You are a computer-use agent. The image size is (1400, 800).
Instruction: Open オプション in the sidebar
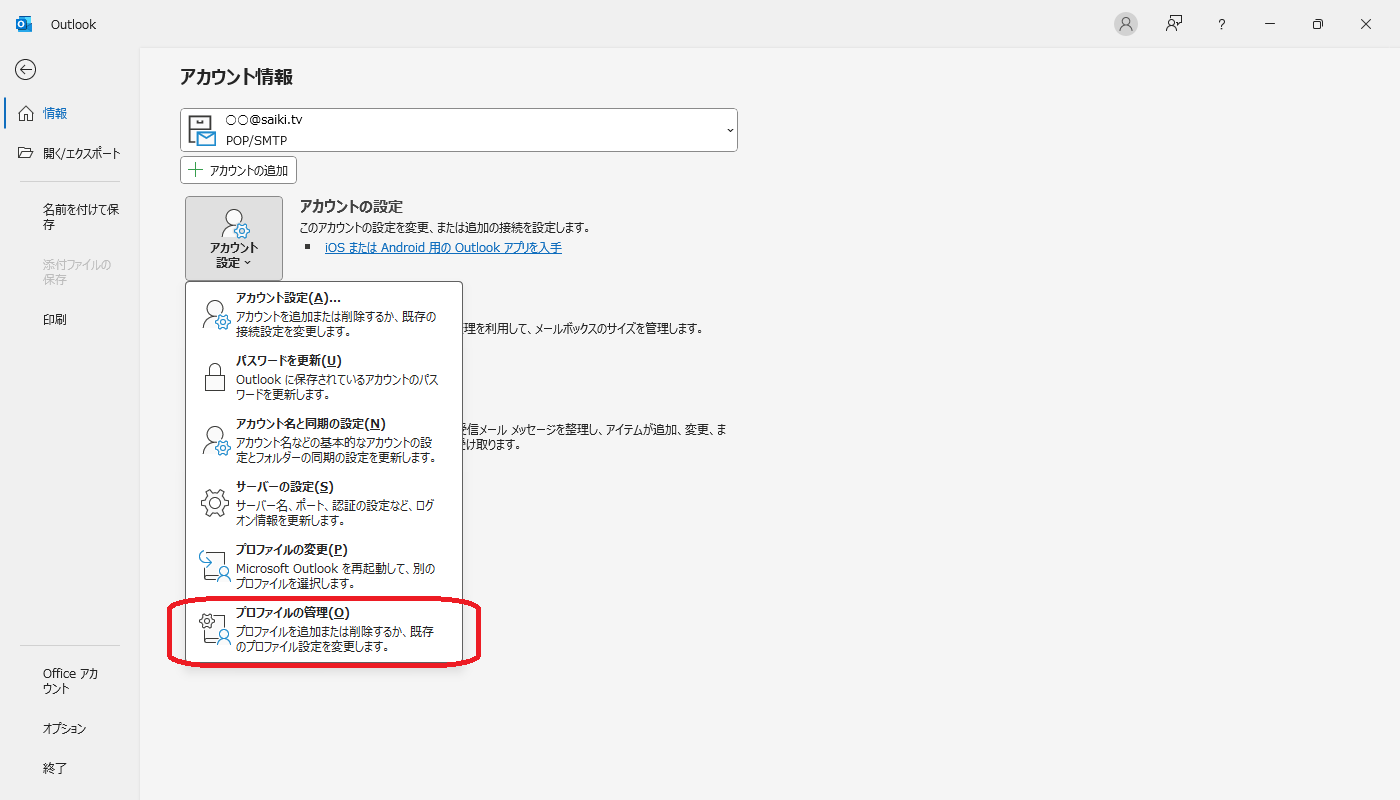tap(64, 728)
